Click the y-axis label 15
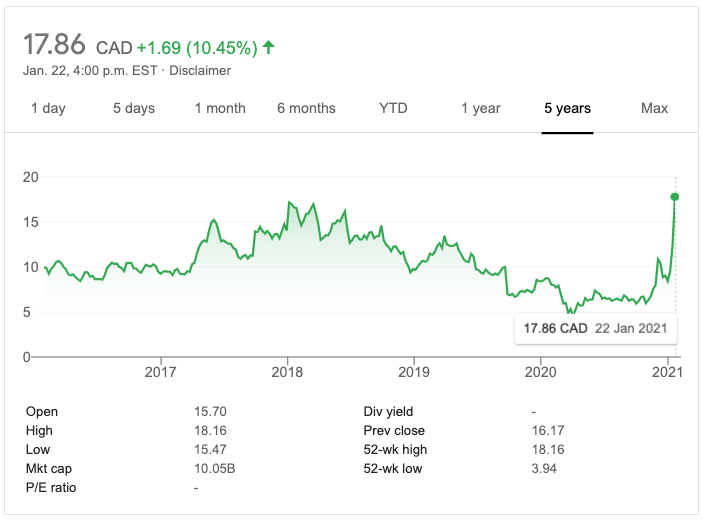 click(x=30, y=222)
